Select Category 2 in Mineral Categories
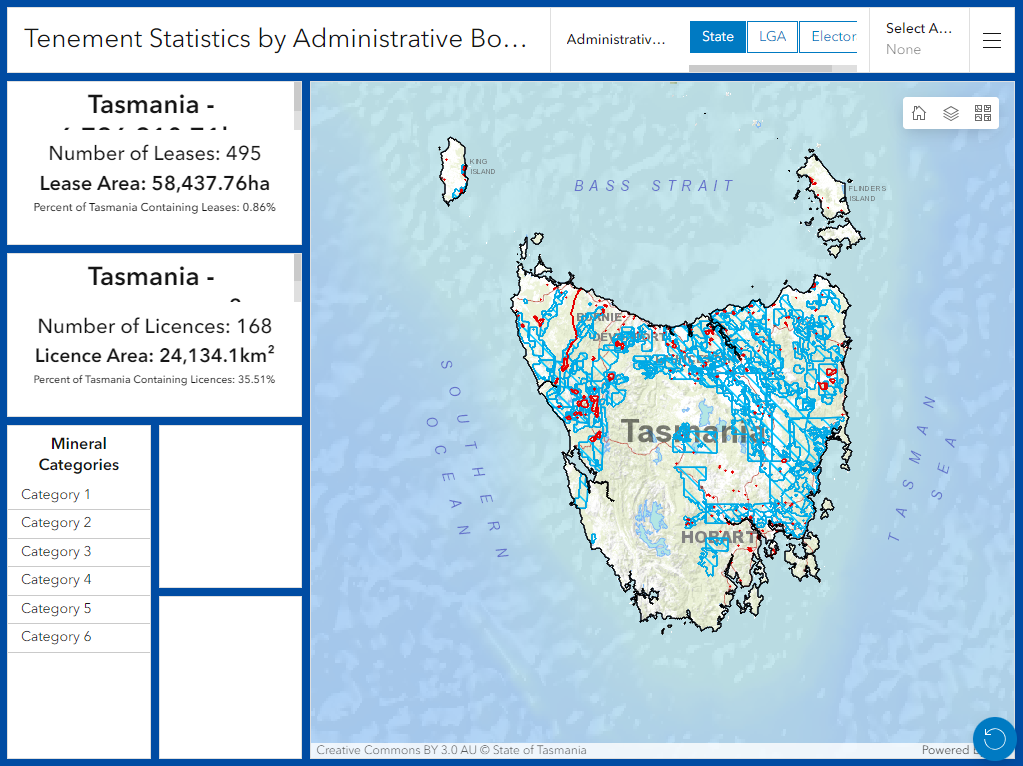 pos(56,523)
